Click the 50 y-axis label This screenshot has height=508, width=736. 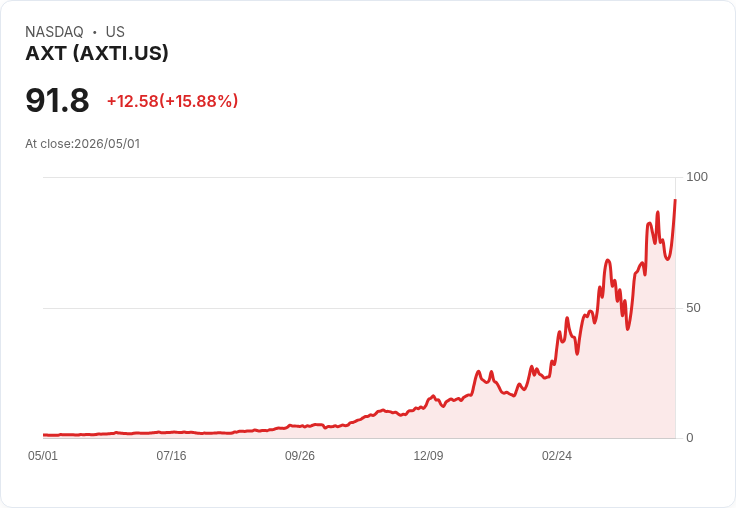pos(693,308)
